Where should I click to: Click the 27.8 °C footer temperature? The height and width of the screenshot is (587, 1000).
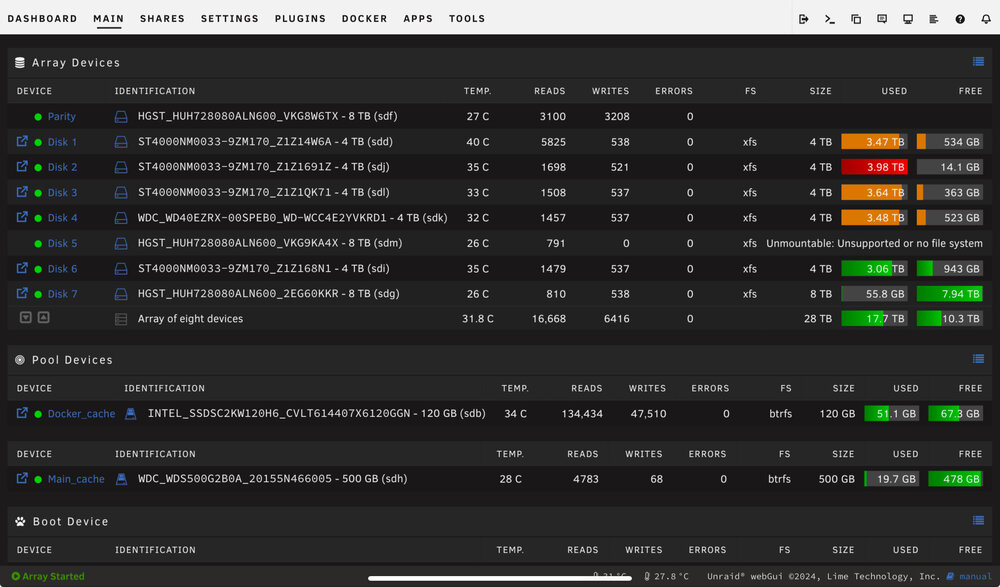click(672, 576)
